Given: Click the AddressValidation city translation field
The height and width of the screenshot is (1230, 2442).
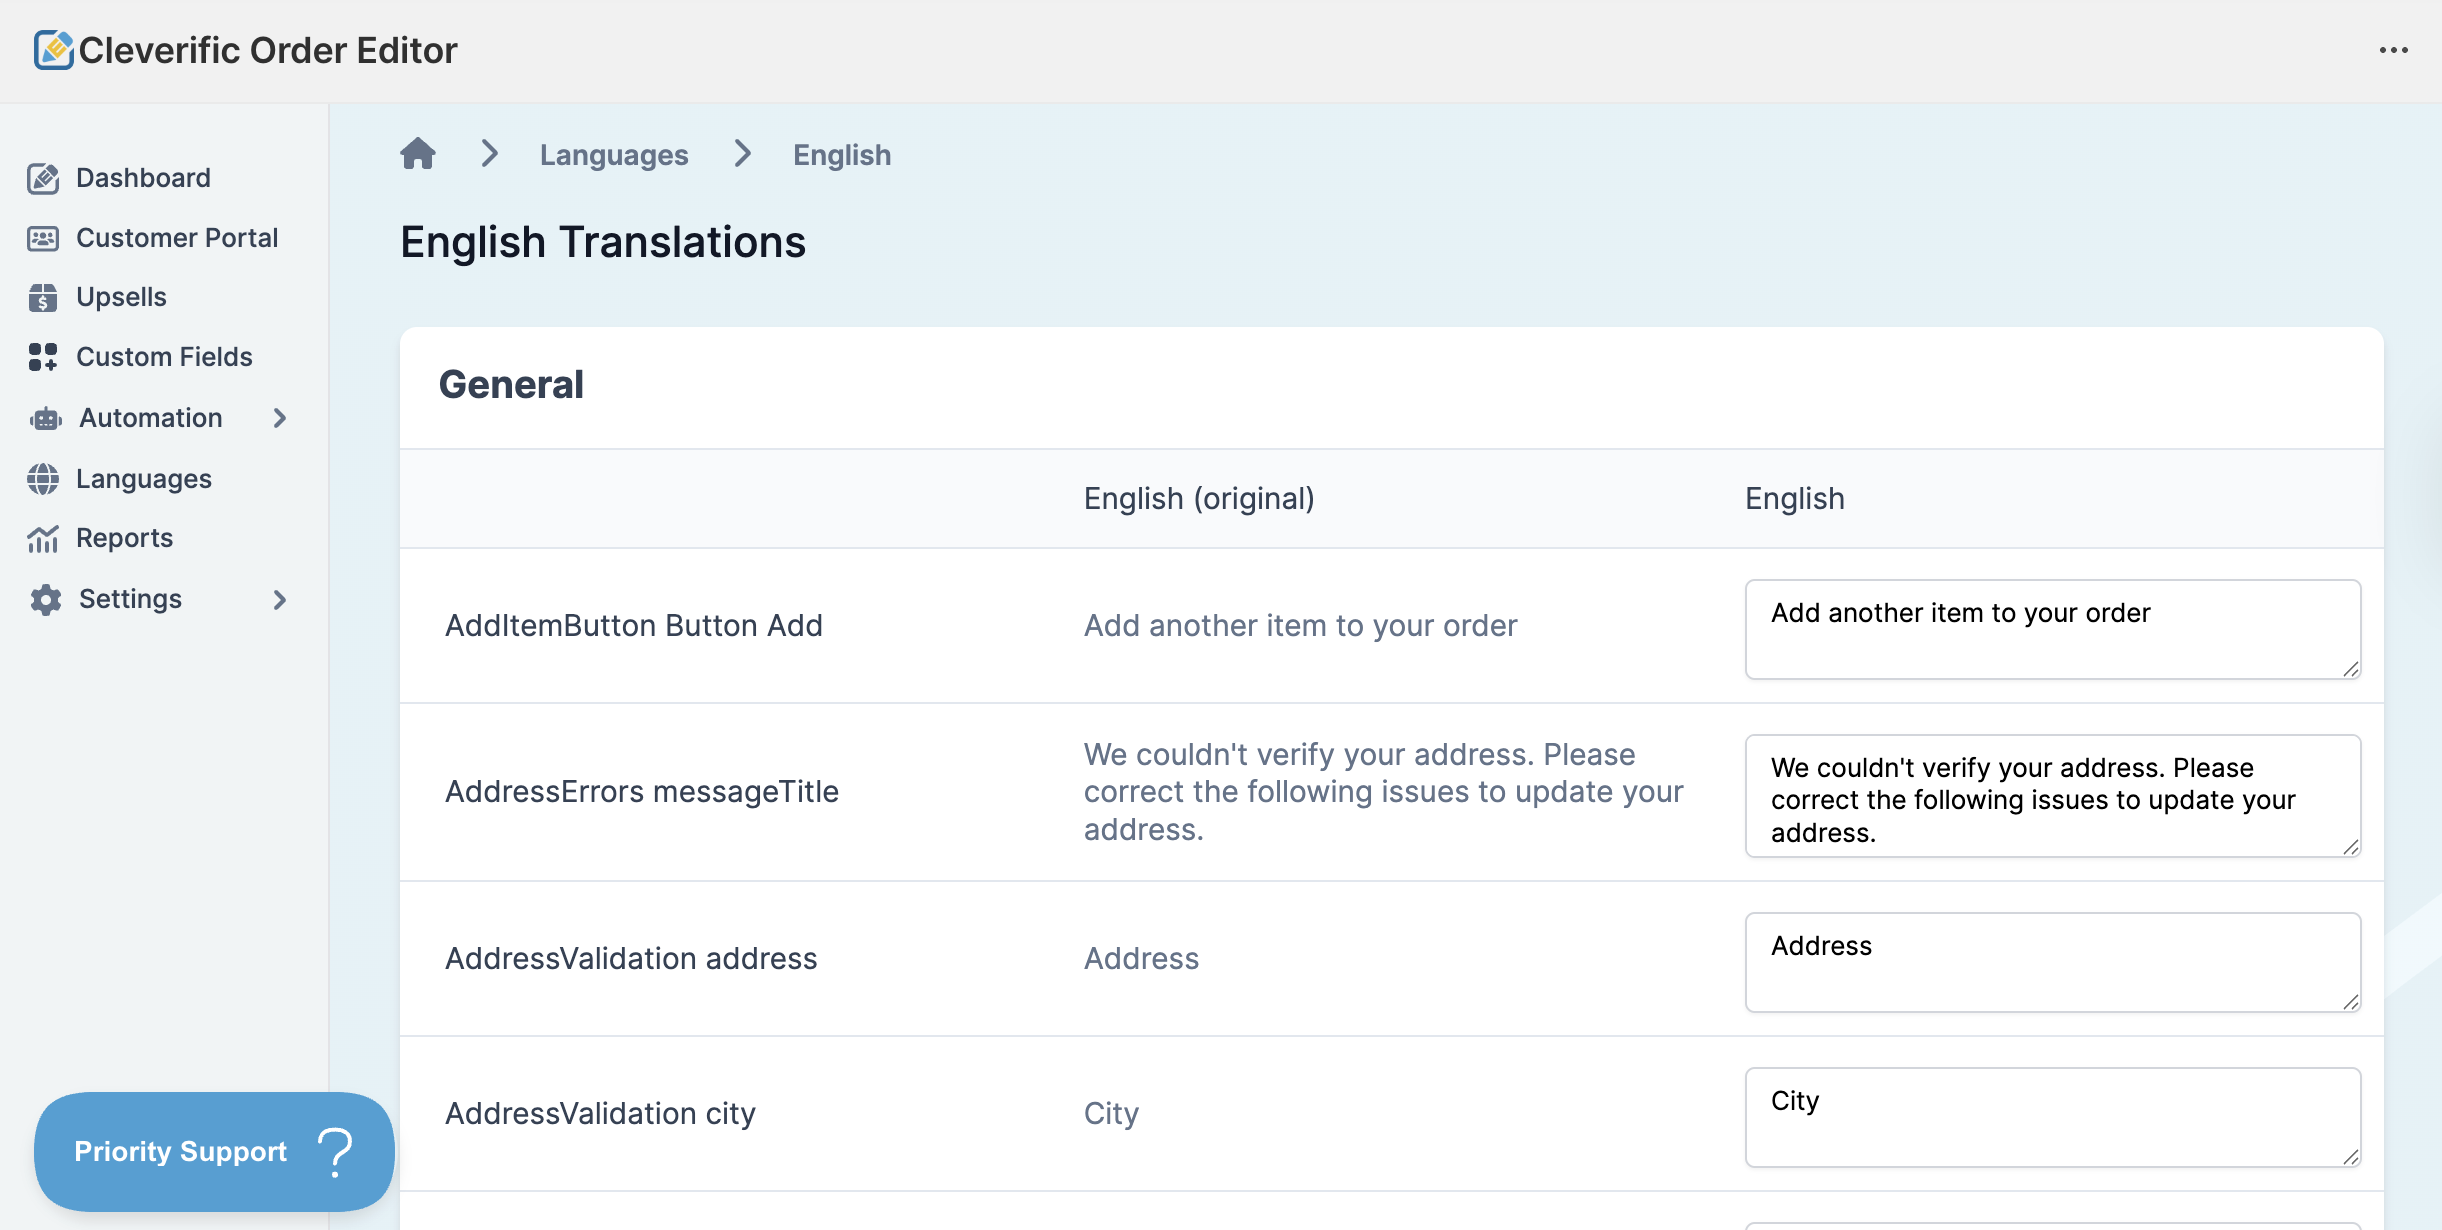Looking at the screenshot, I should click(2052, 1117).
